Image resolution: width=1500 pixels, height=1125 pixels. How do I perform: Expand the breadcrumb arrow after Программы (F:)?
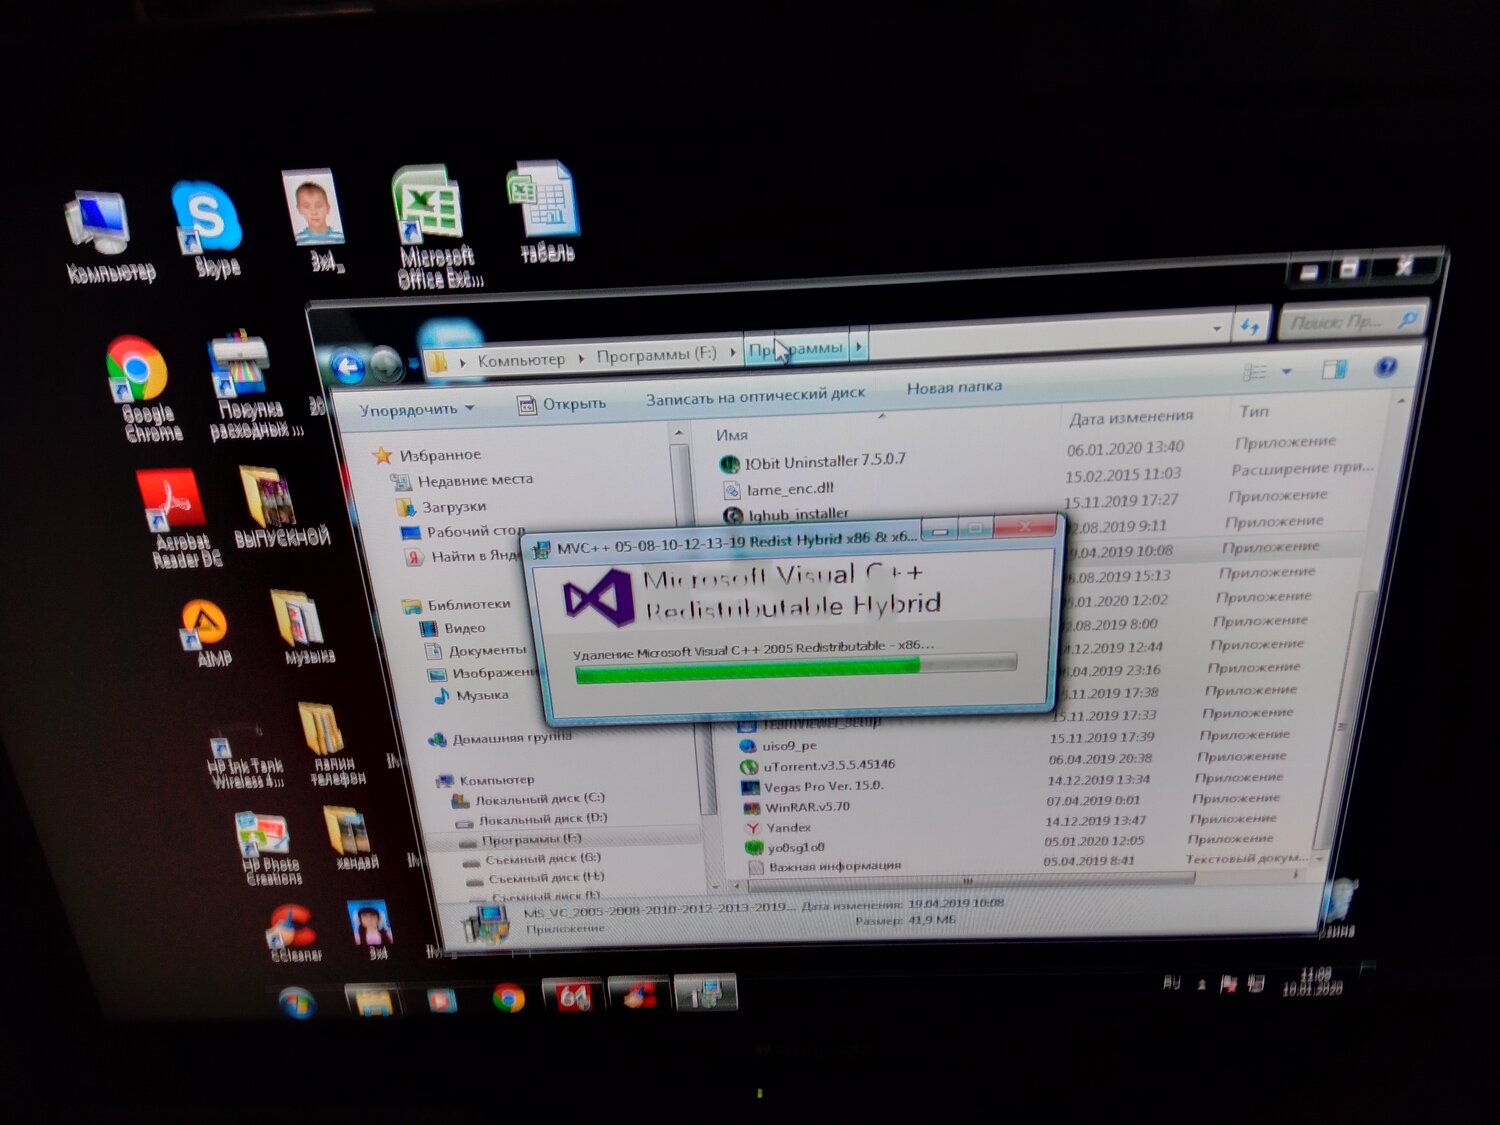coord(733,351)
